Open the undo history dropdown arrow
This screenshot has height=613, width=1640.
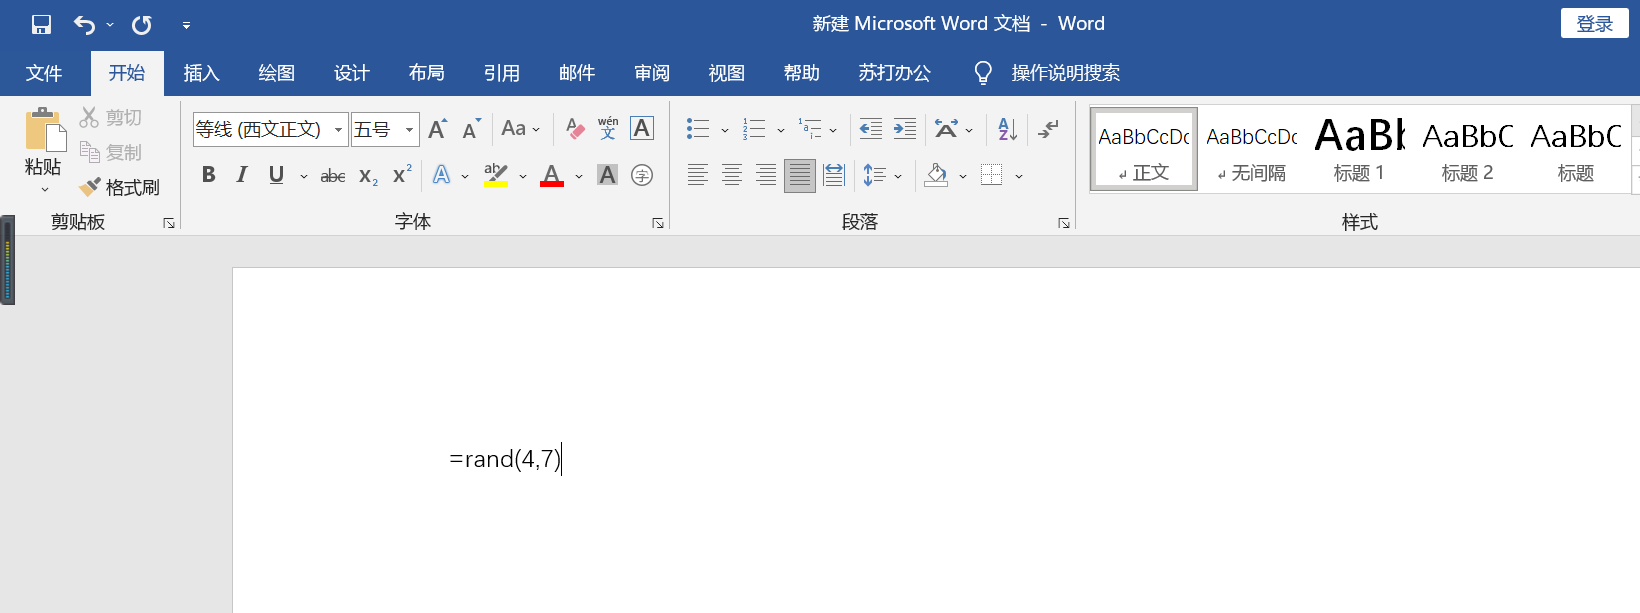(x=110, y=24)
